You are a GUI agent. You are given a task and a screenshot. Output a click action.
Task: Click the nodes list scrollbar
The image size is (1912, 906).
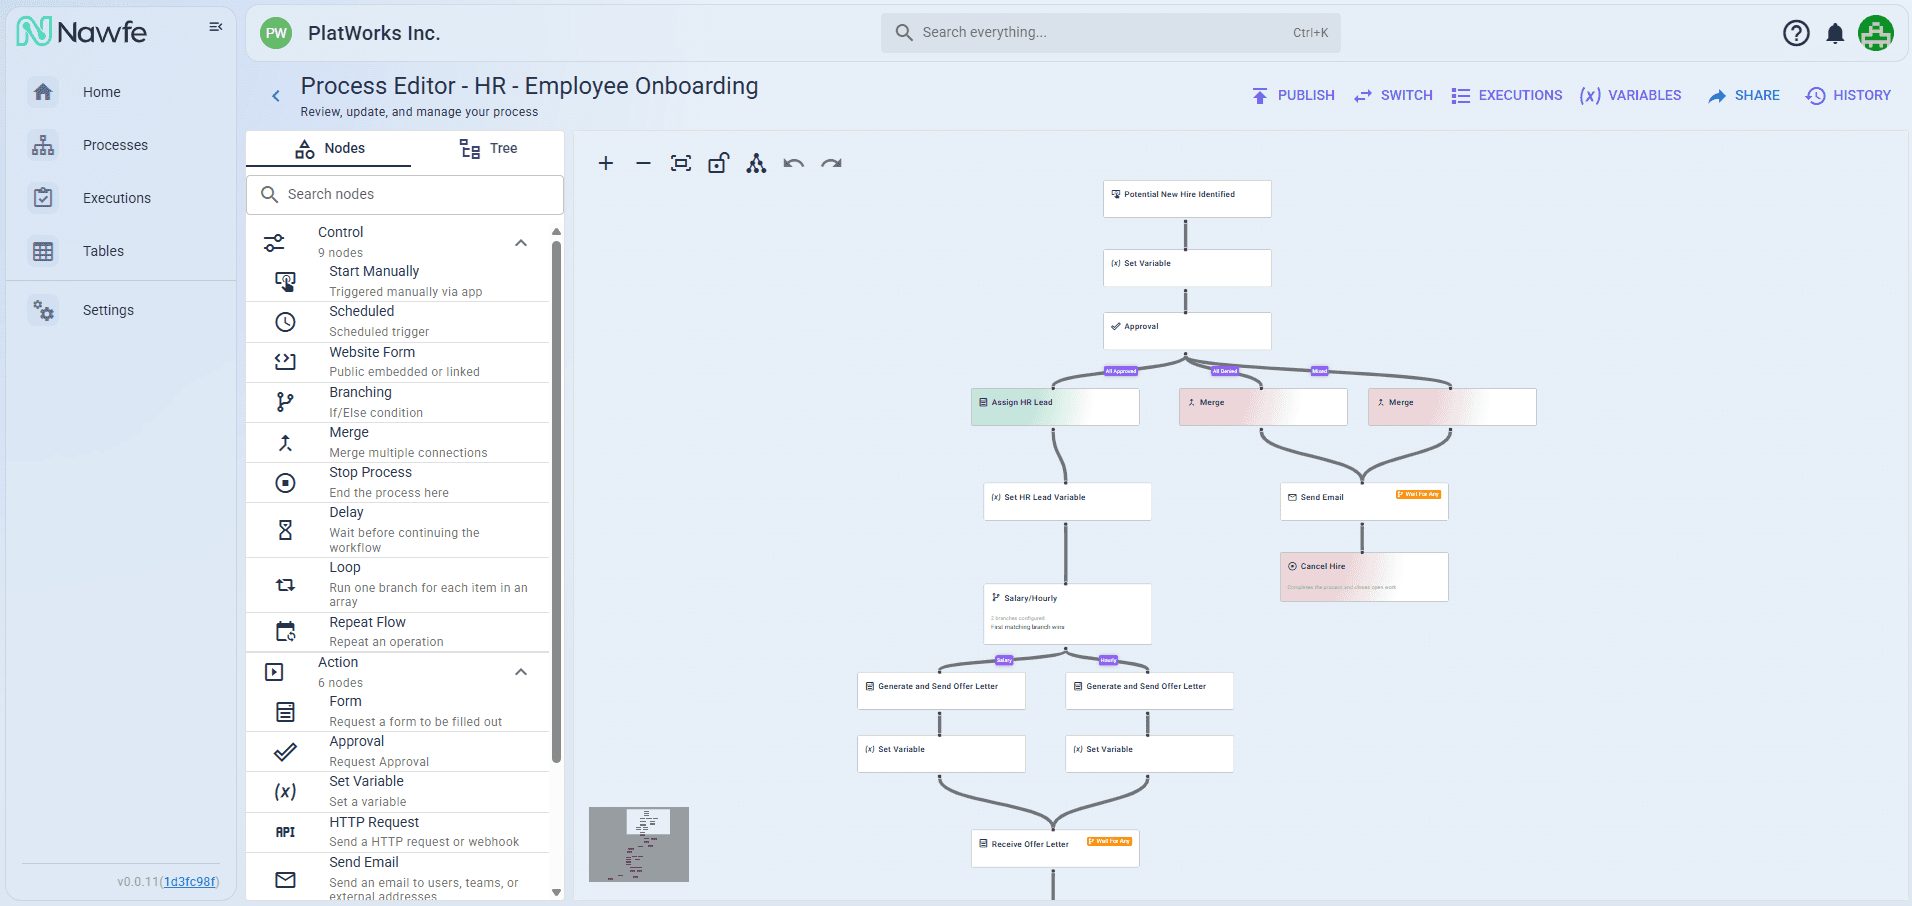[x=556, y=500]
